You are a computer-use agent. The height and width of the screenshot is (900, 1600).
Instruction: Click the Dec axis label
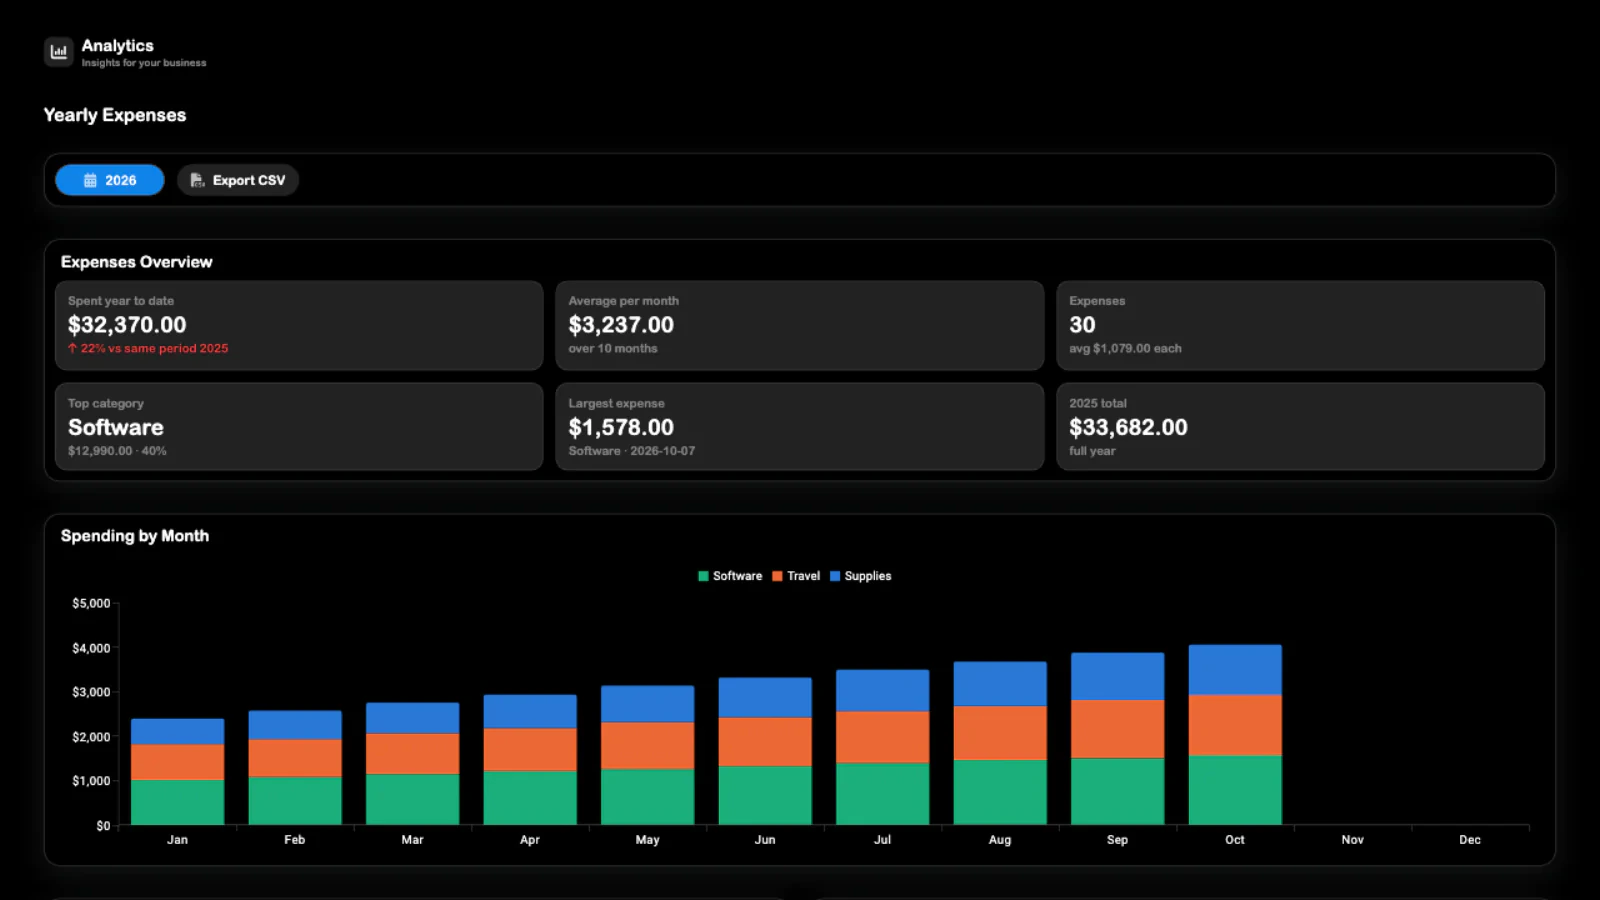pyautogui.click(x=1470, y=840)
